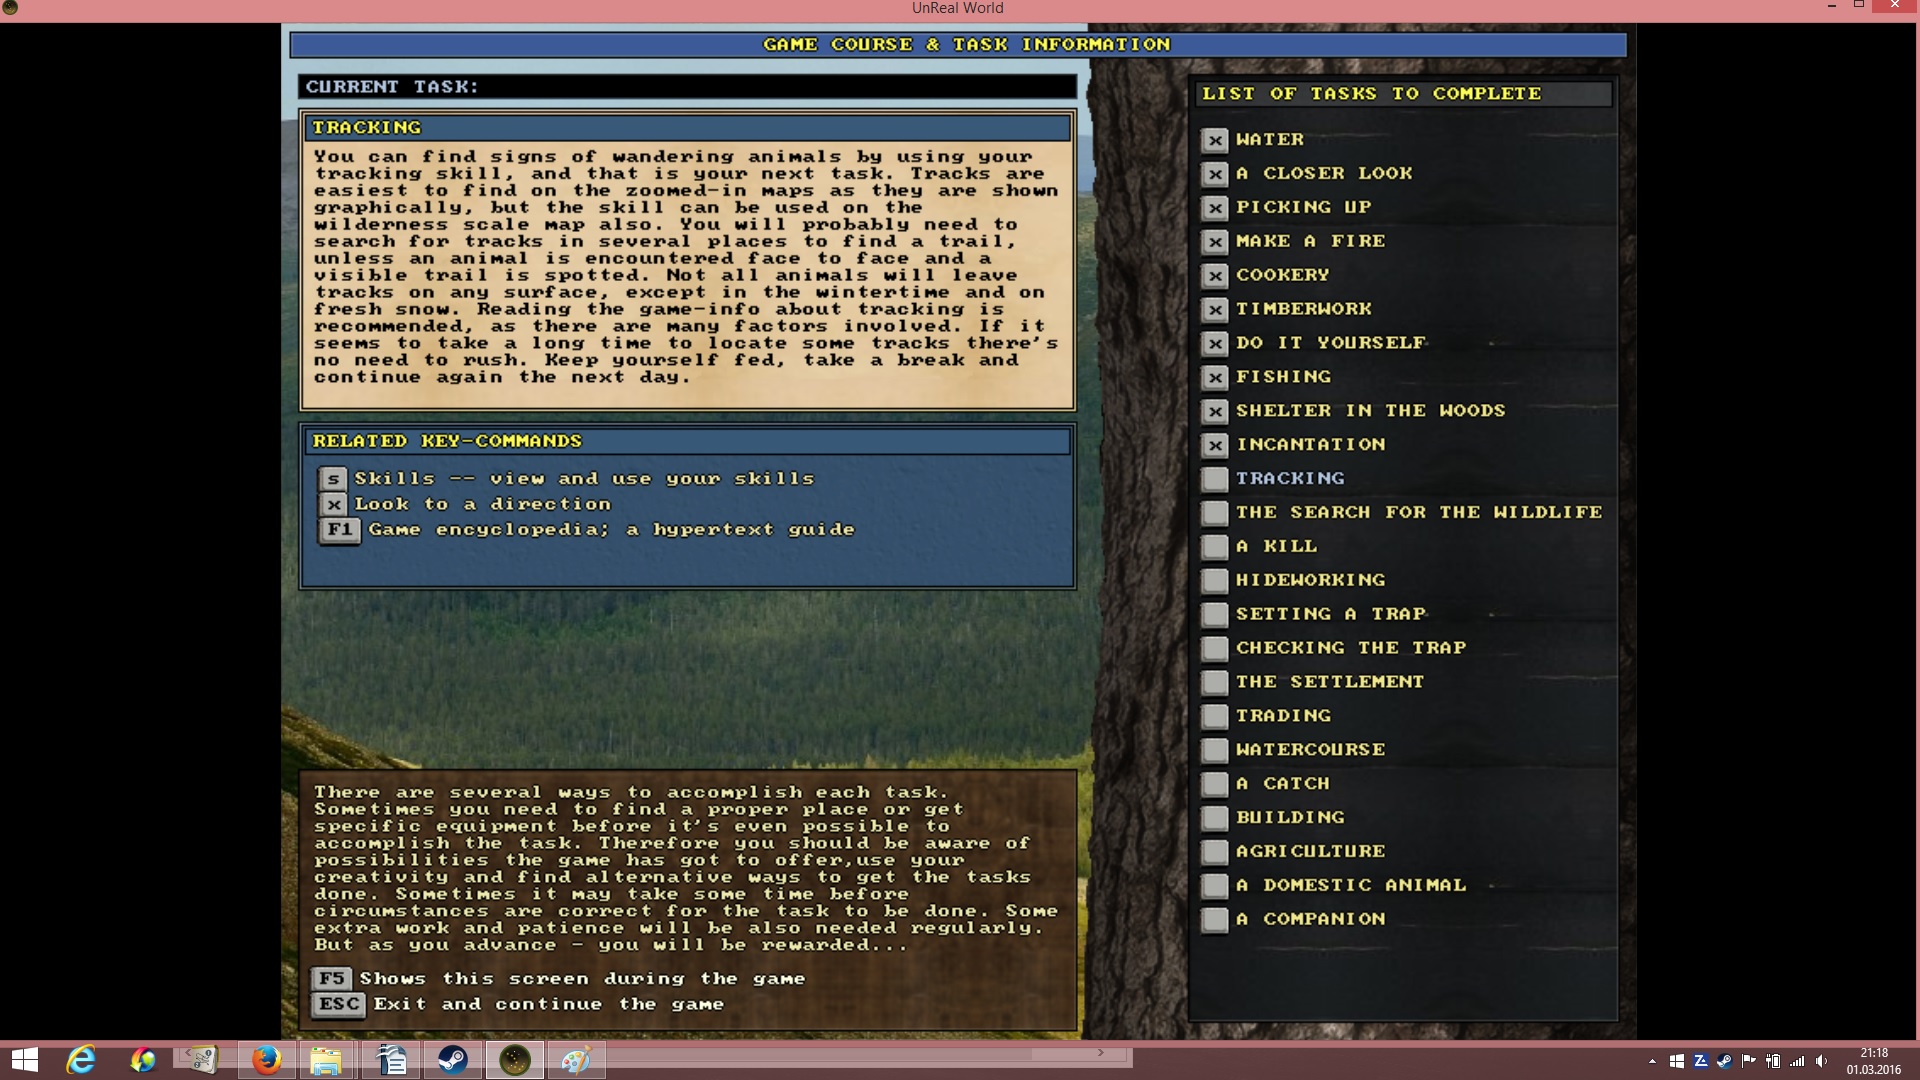Viewport: 1920px width, 1080px height.
Task: Click the F5 key icon
Action: click(332, 978)
